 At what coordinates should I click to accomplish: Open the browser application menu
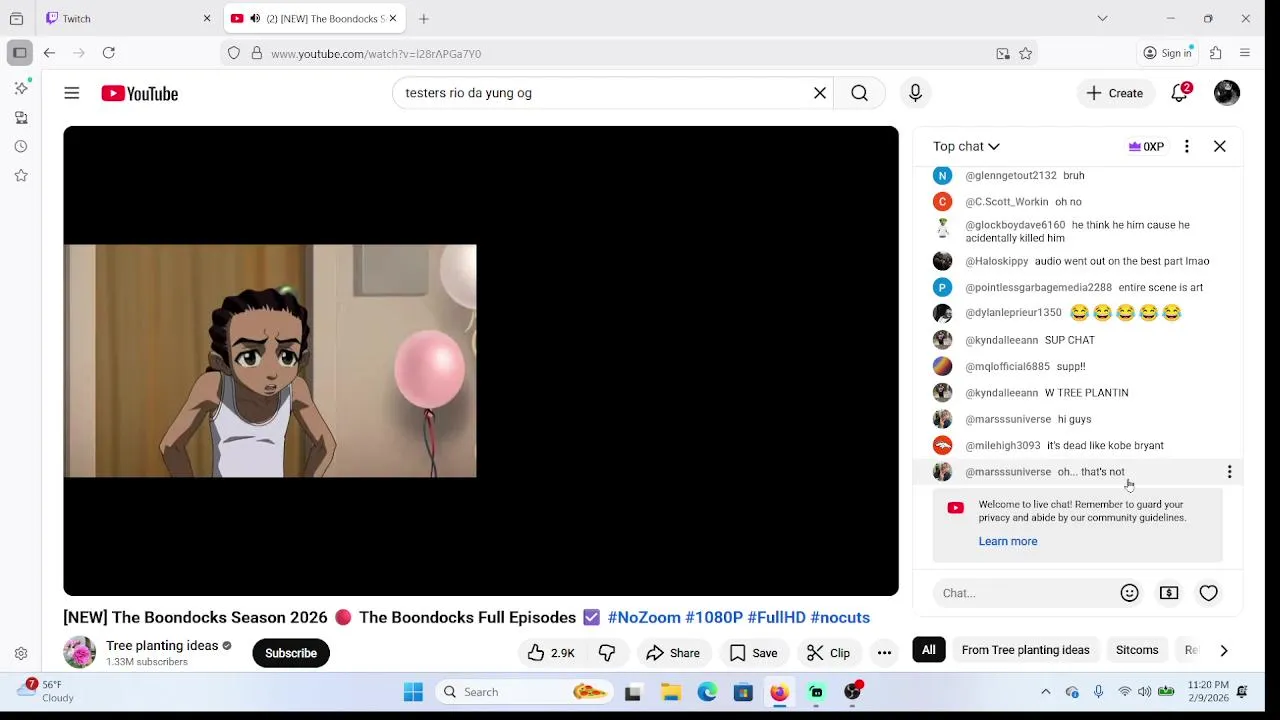[x=1245, y=53]
